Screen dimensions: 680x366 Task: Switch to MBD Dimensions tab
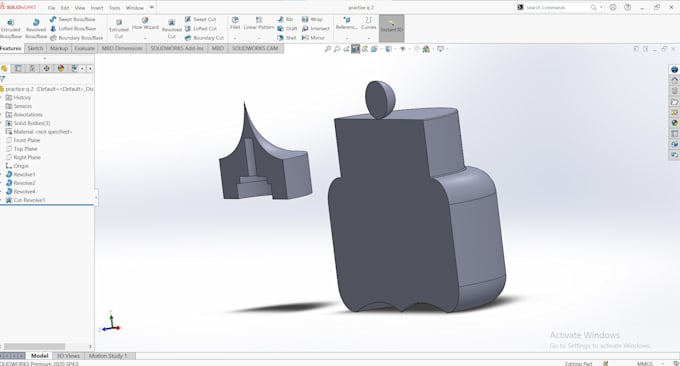122,48
